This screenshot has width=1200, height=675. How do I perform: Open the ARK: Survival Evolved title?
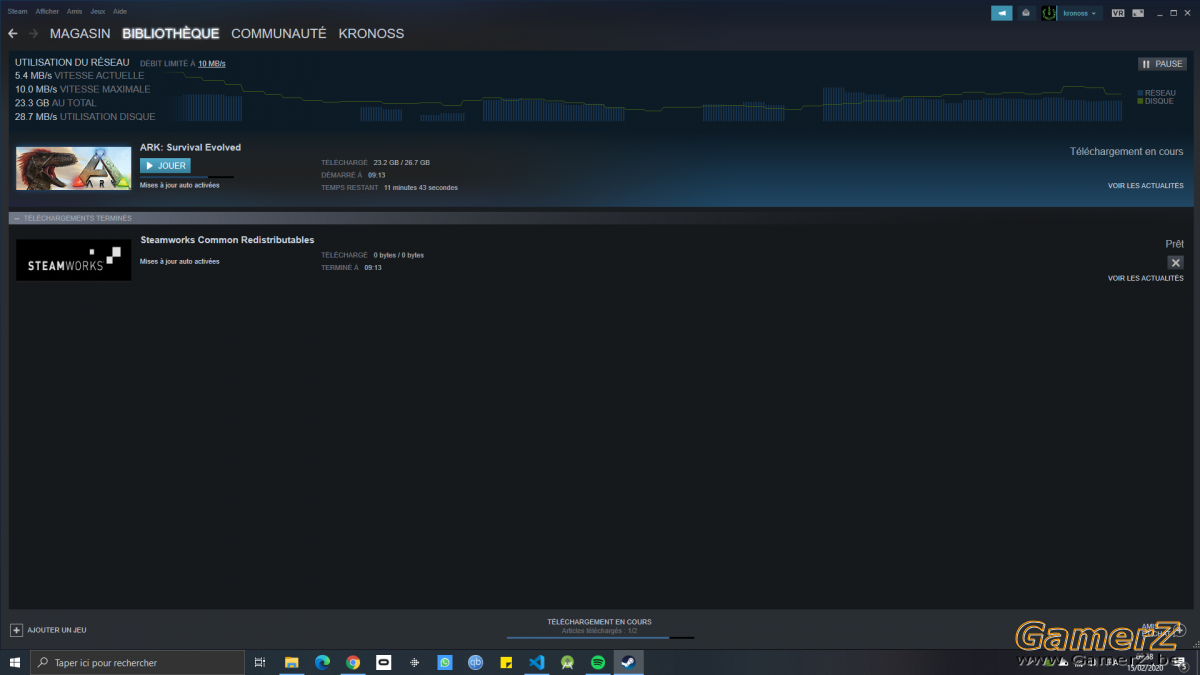tap(190, 147)
